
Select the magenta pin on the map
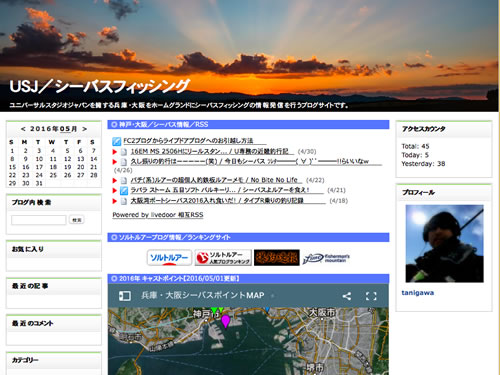[226, 321]
